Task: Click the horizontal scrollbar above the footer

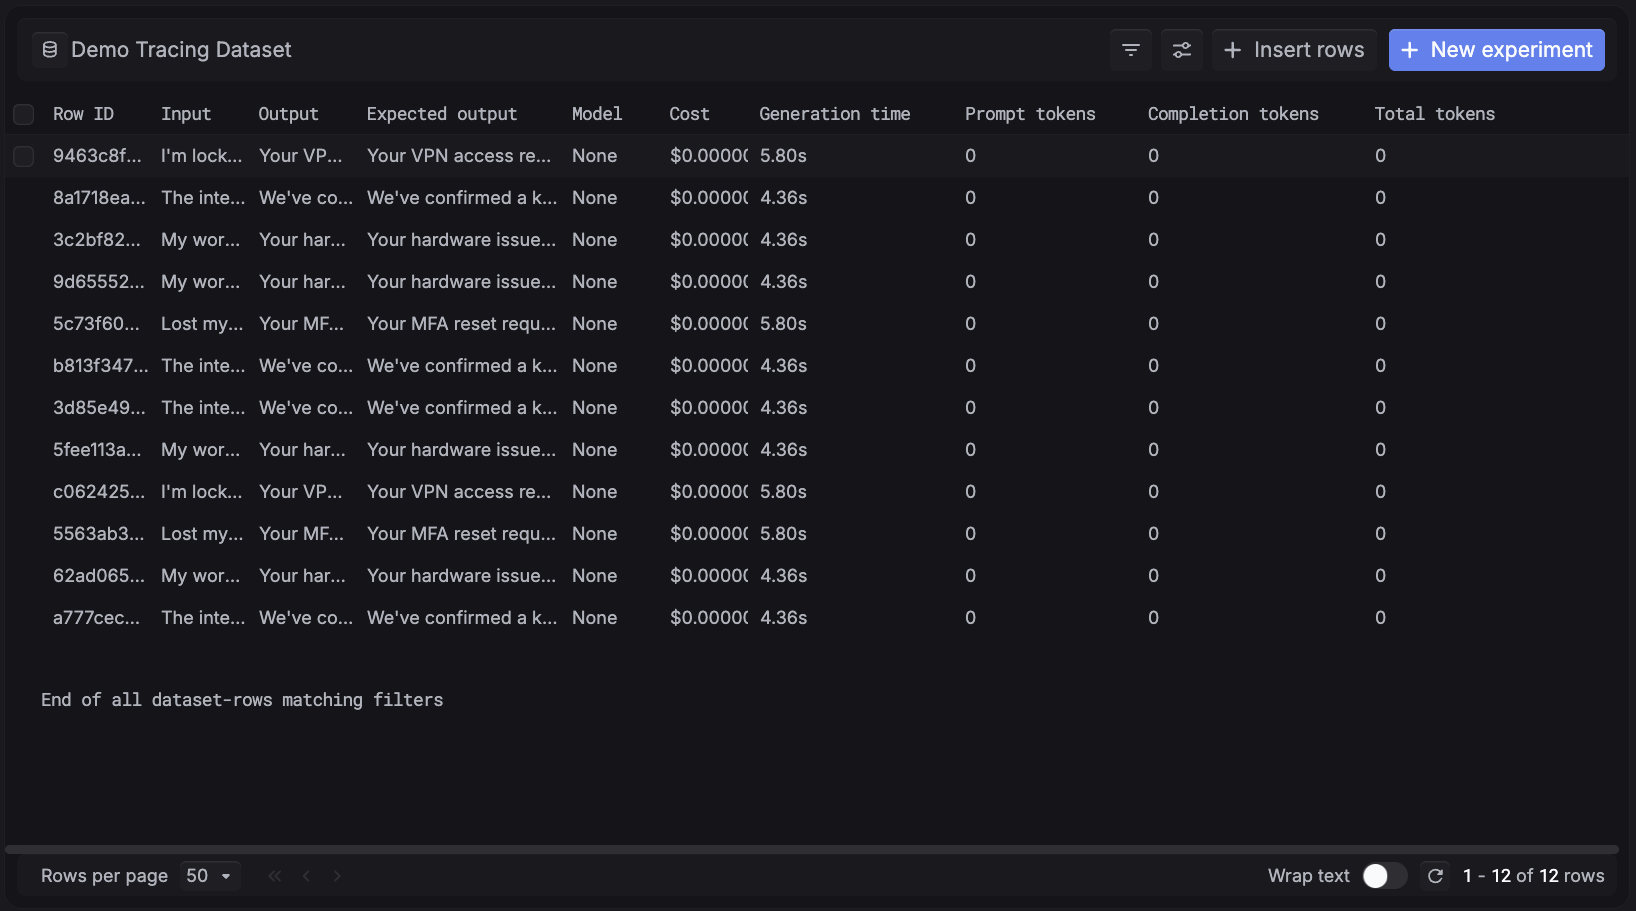Action: coord(812,850)
